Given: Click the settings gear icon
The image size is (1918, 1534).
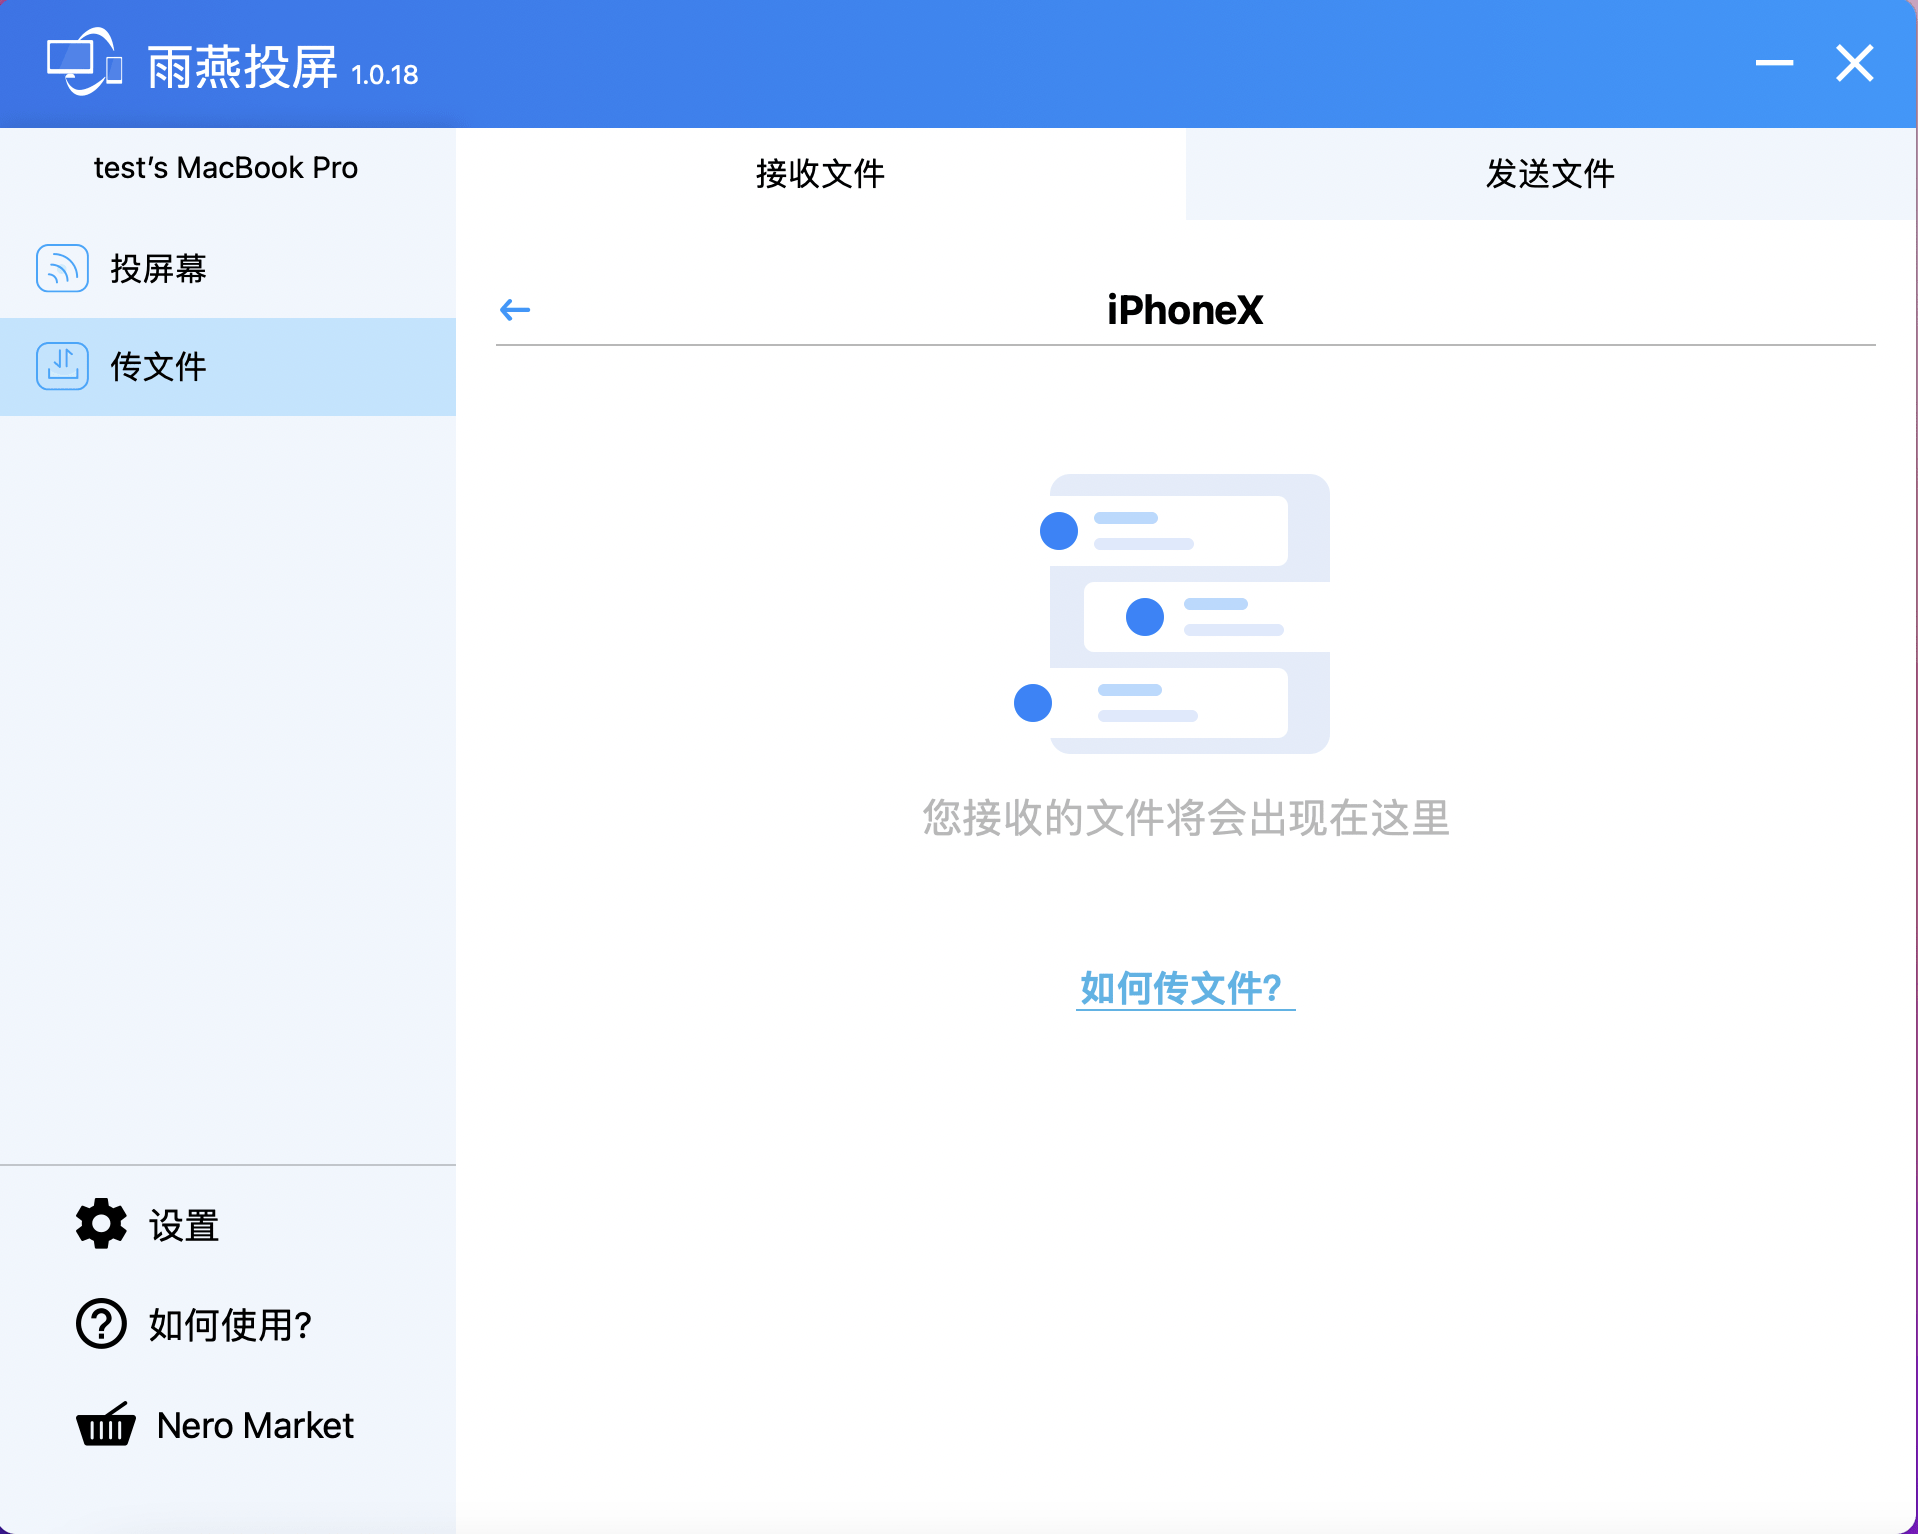Looking at the screenshot, I should click(x=101, y=1223).
